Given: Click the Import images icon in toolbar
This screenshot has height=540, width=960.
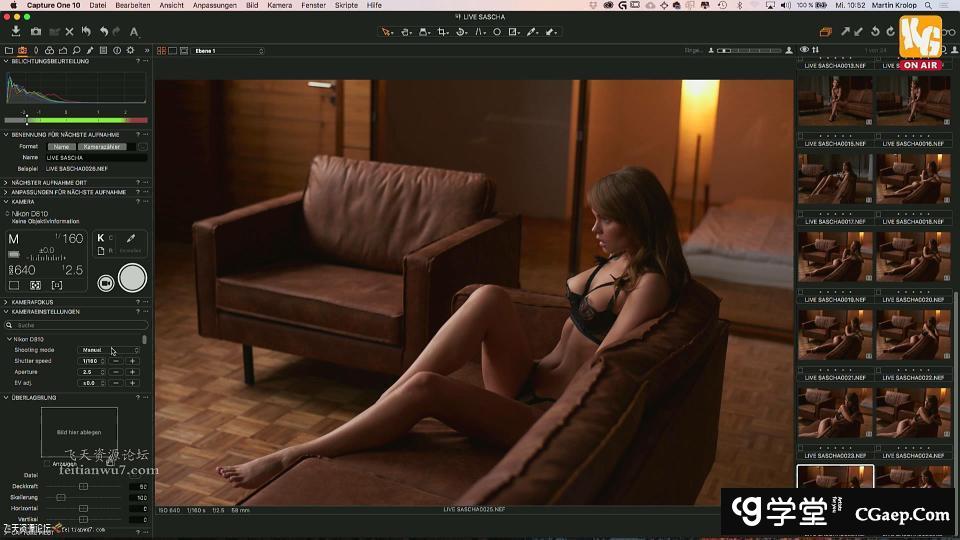Looking at the screenshot, I should coord(15,32).
